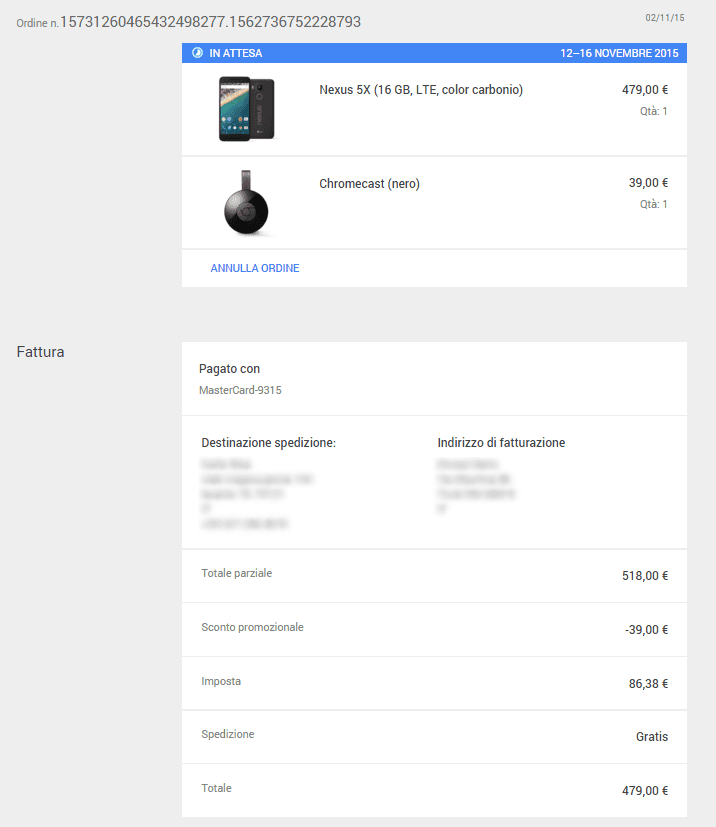Click the final Totale amount
The height and width of the screenshot is (827, 716).
point(645,791)
